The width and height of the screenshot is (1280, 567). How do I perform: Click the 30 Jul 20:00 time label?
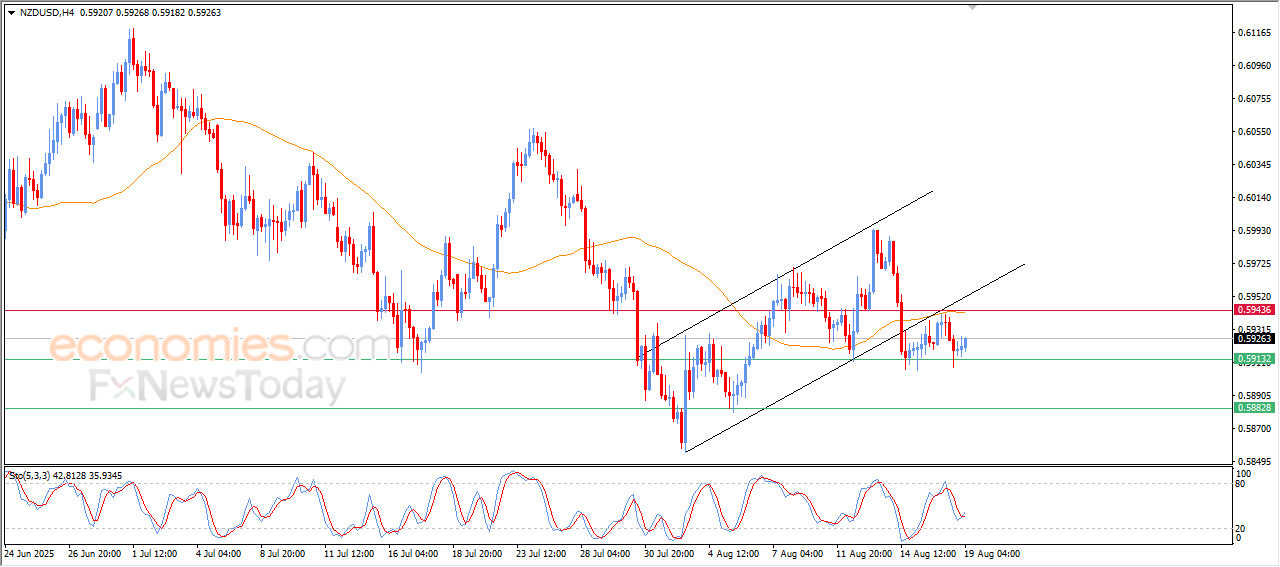[x=670, y=553]
